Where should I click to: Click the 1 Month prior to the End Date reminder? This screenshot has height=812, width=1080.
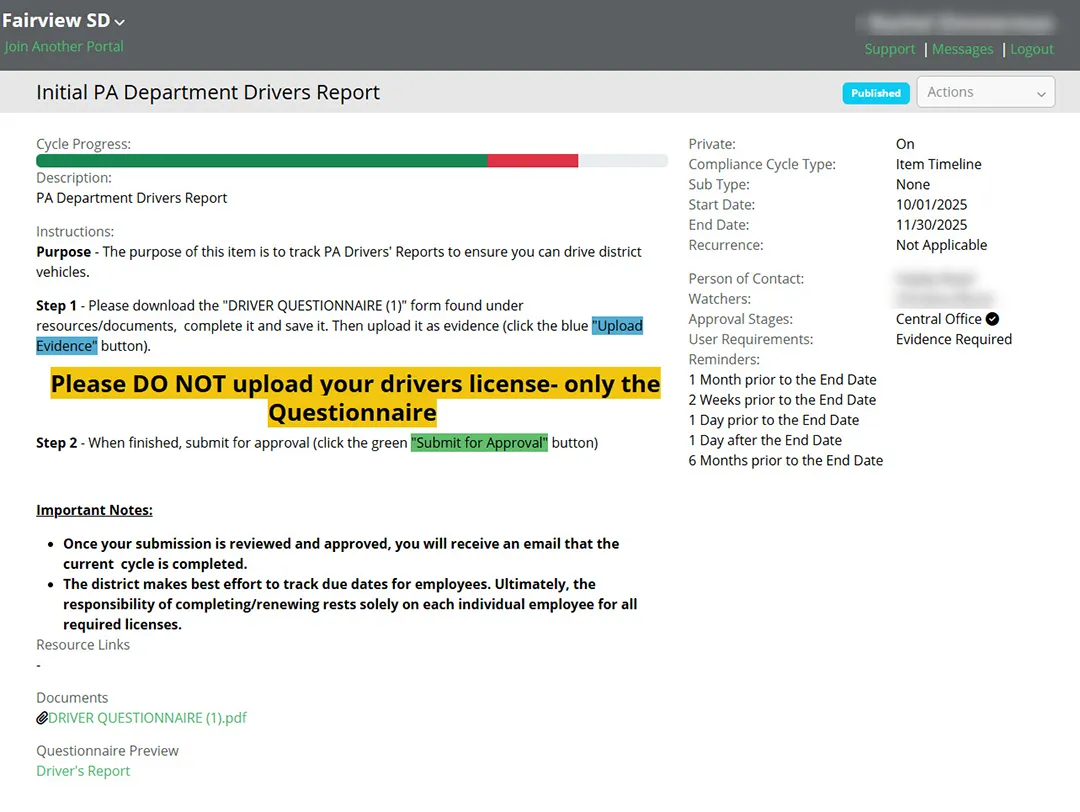(782, 379)
